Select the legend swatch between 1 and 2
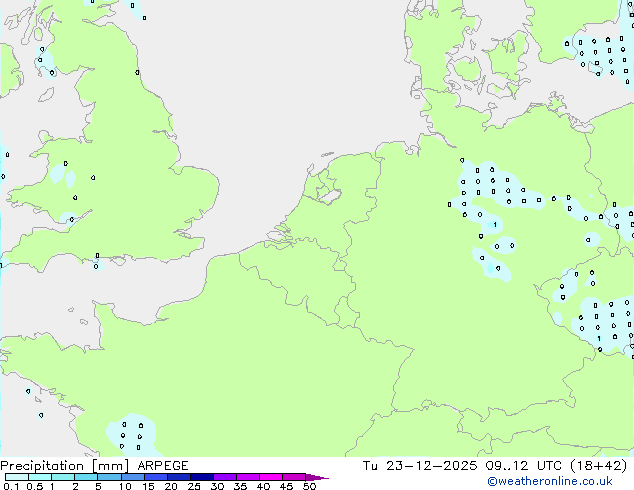634x490 pixels. (63, 478)
